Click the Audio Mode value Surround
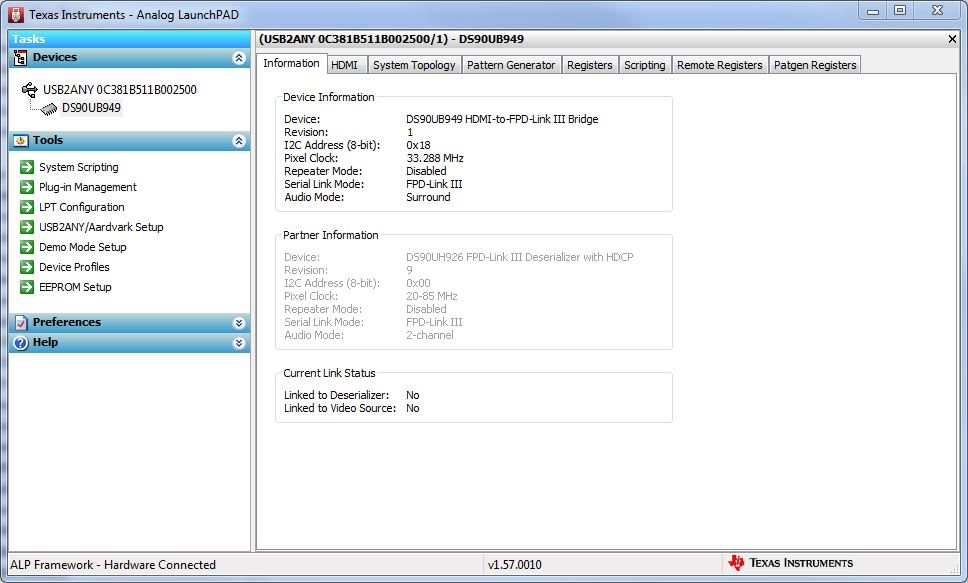 pyautogui.click(x=428, y=197)
